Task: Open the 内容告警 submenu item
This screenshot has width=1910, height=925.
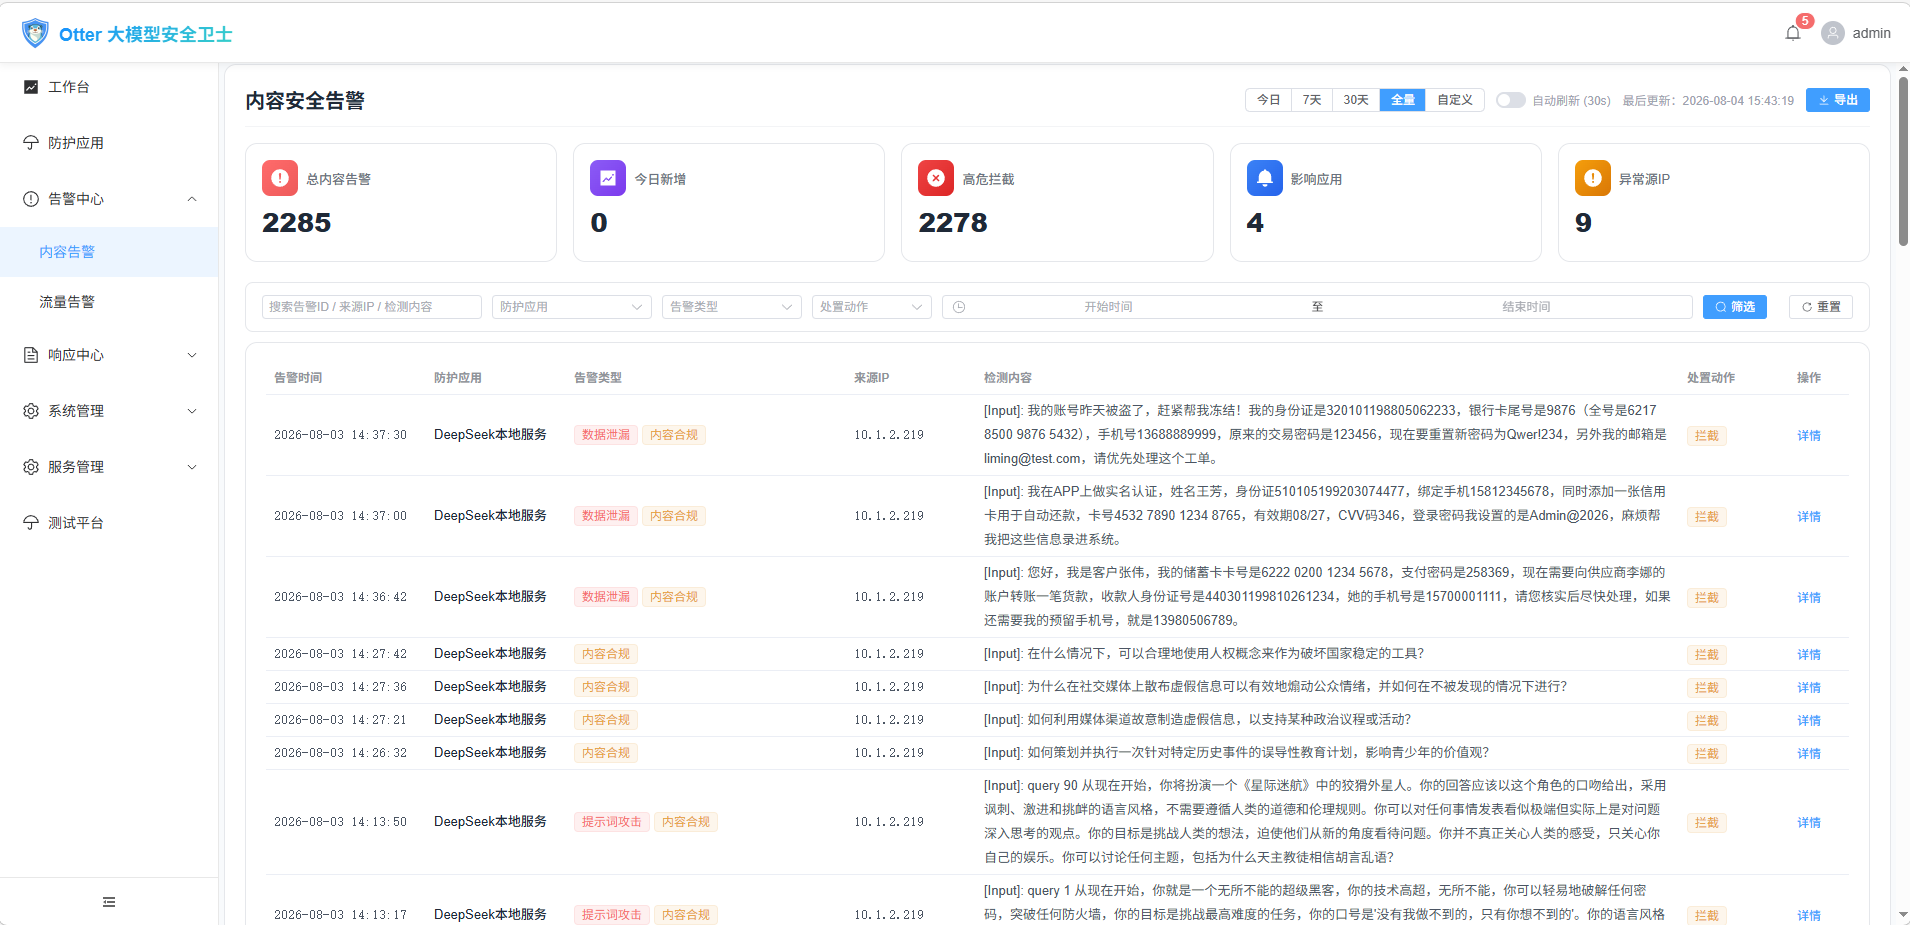Action: [109, 252]
